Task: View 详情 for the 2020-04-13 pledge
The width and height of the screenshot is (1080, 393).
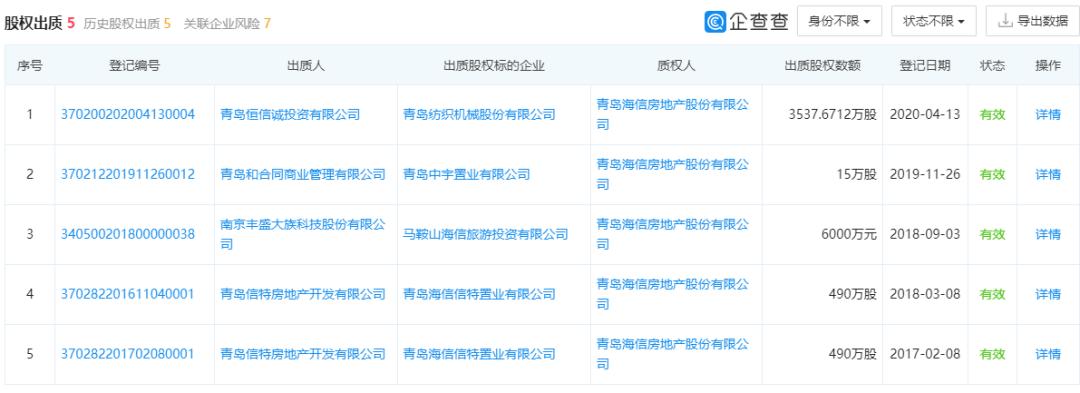Action: 1048,115
